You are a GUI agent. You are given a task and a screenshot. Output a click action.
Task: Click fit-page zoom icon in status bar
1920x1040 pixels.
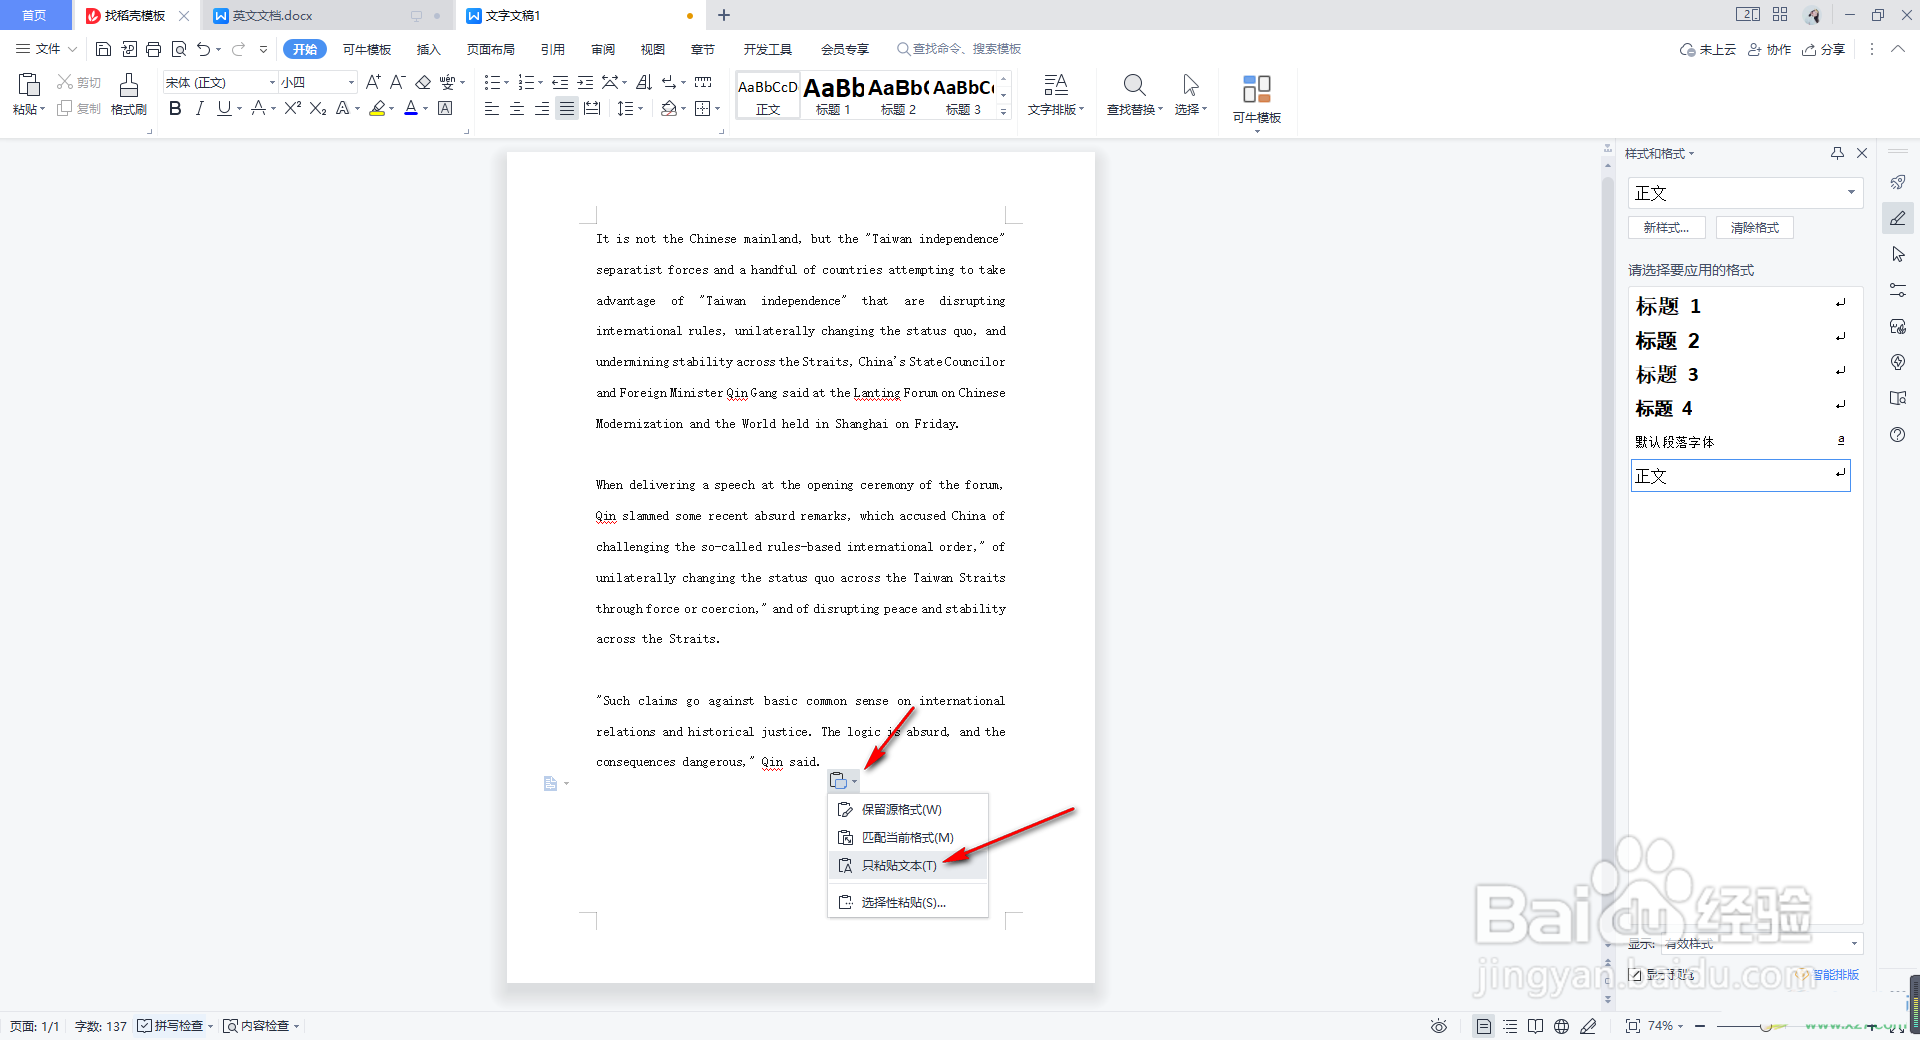click(x=1632, y=1026)
